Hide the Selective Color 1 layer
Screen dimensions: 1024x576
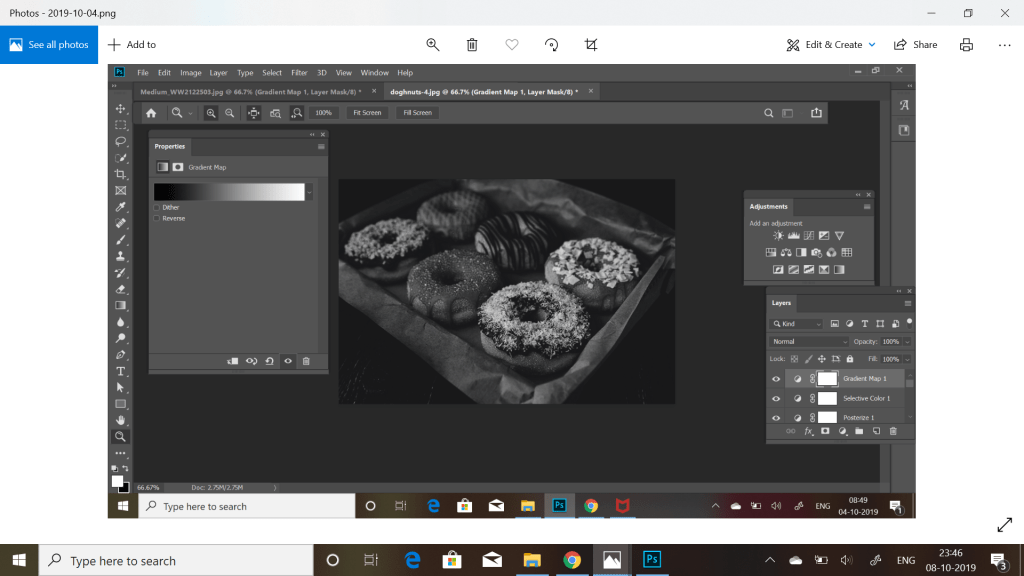tap(776, 398)
